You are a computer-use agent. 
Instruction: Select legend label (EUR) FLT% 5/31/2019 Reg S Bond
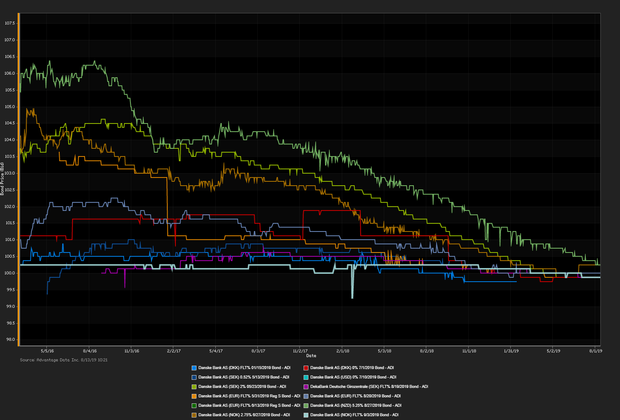(249, 396)
